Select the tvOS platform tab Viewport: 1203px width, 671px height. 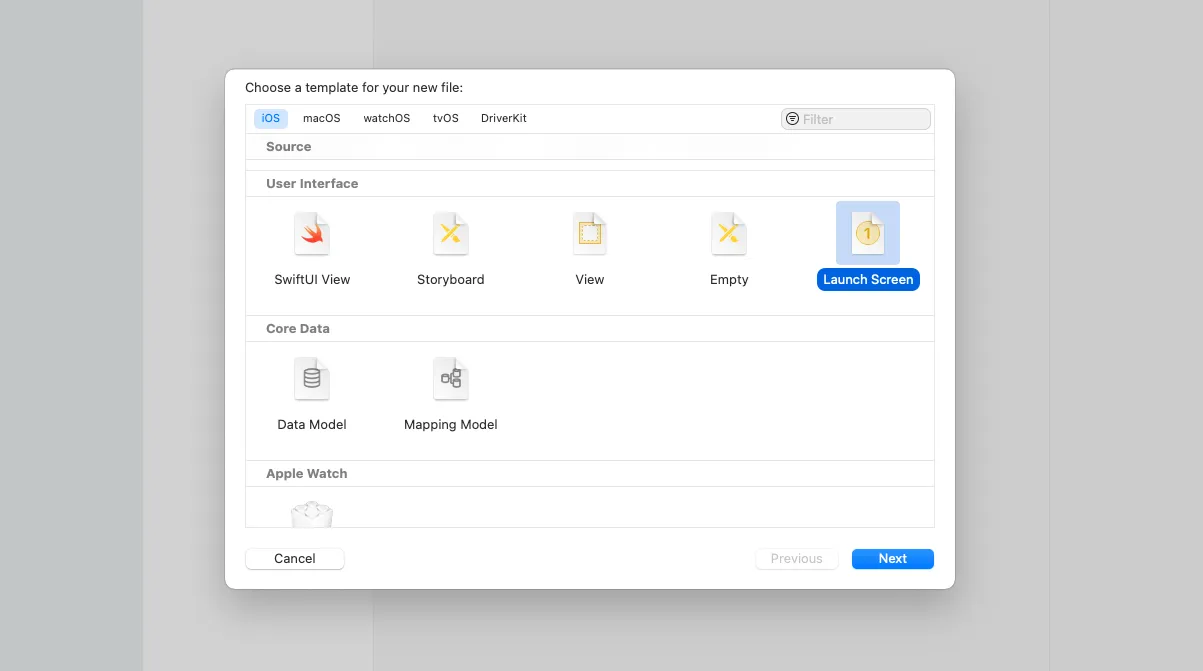[x=446, y=118]
